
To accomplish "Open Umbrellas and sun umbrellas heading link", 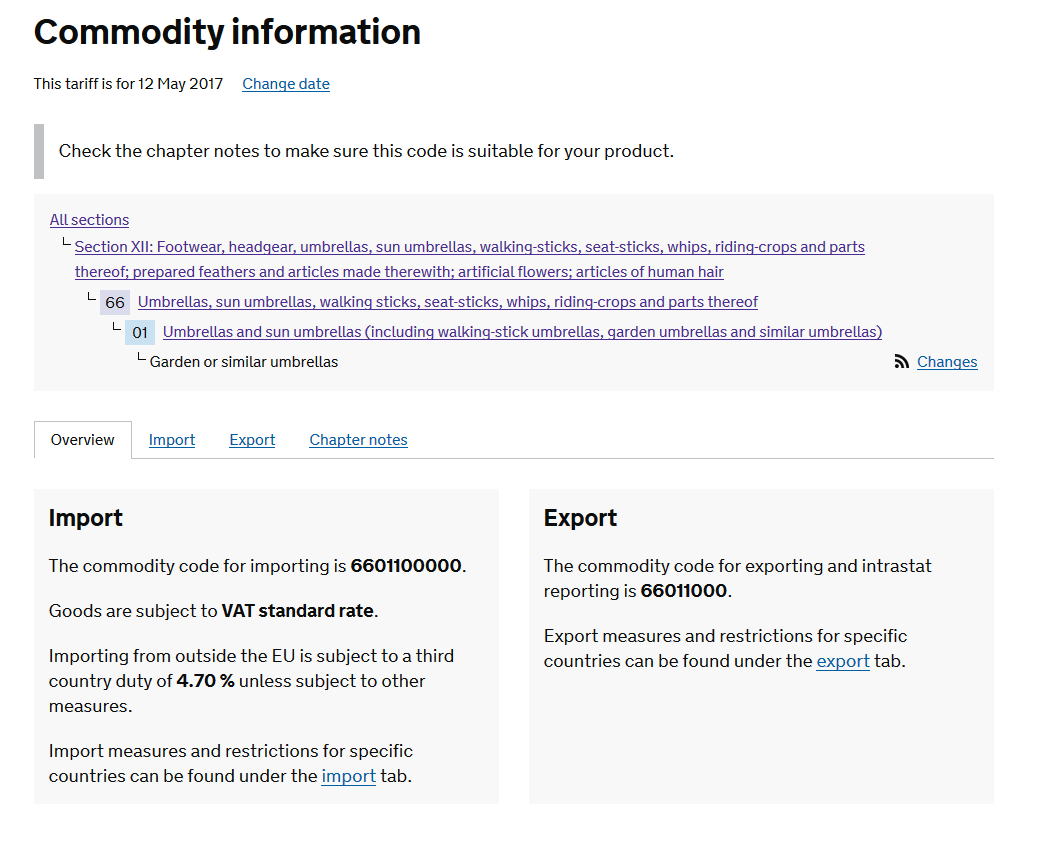I will click(x=521, y=332).
